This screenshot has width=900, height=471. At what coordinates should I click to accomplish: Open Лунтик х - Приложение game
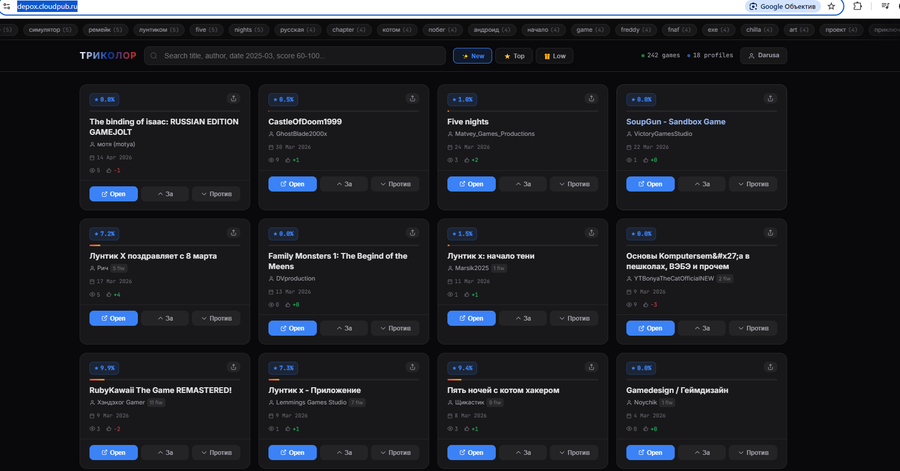point(292,453)
